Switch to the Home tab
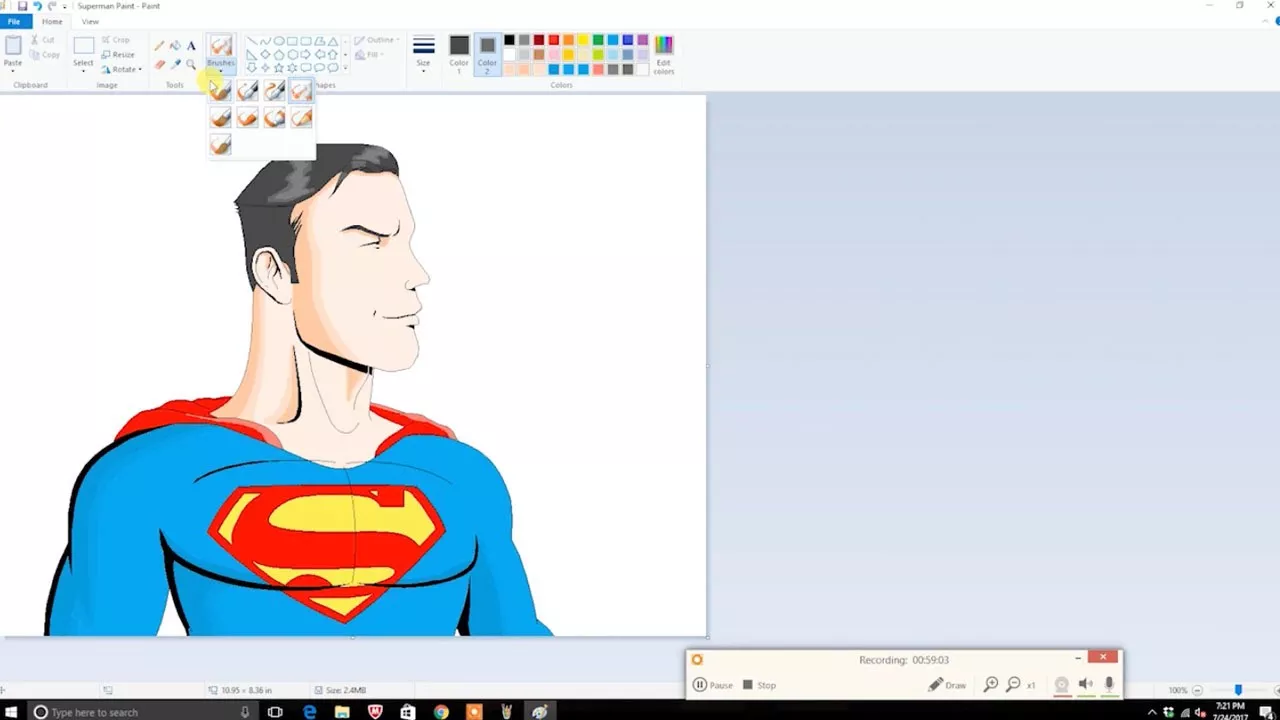 (x=52, y=22)
